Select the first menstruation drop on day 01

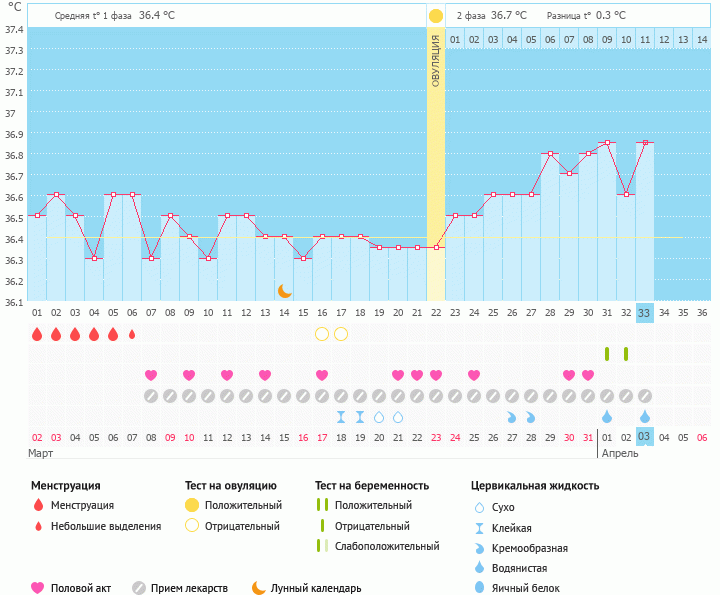(37, 334)
